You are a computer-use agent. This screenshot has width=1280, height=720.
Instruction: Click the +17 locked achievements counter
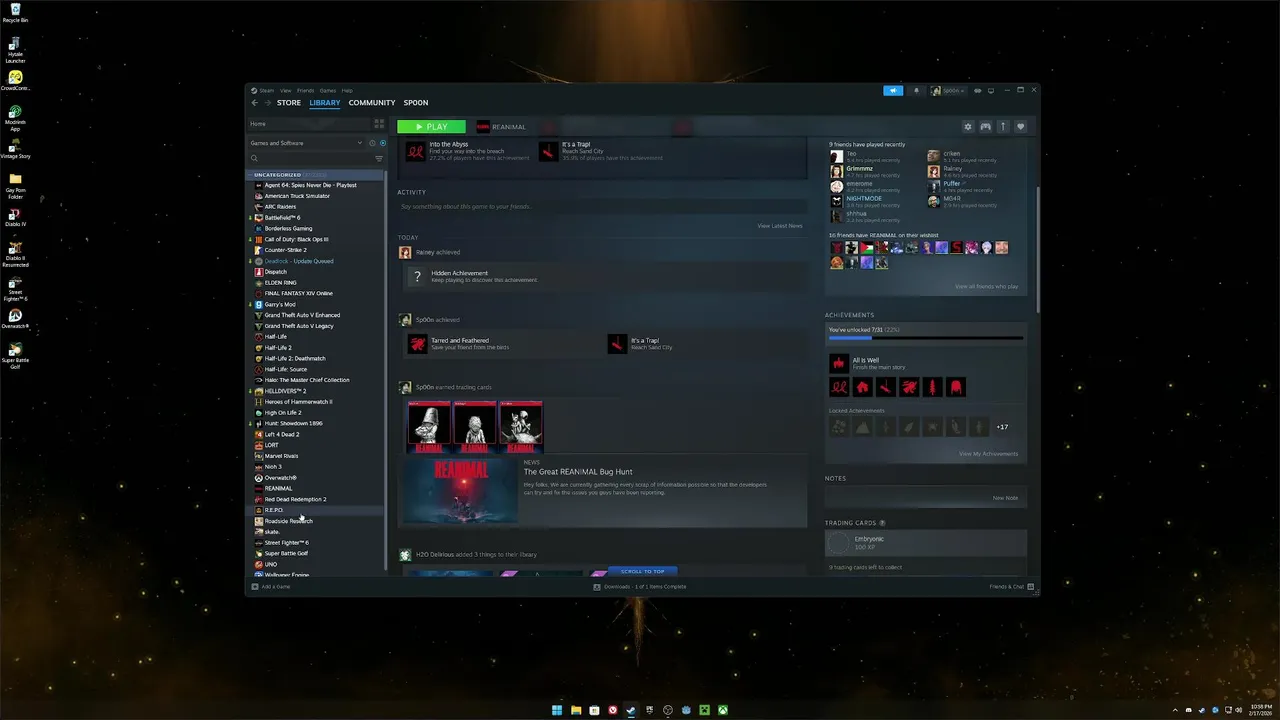(1002, 427)
